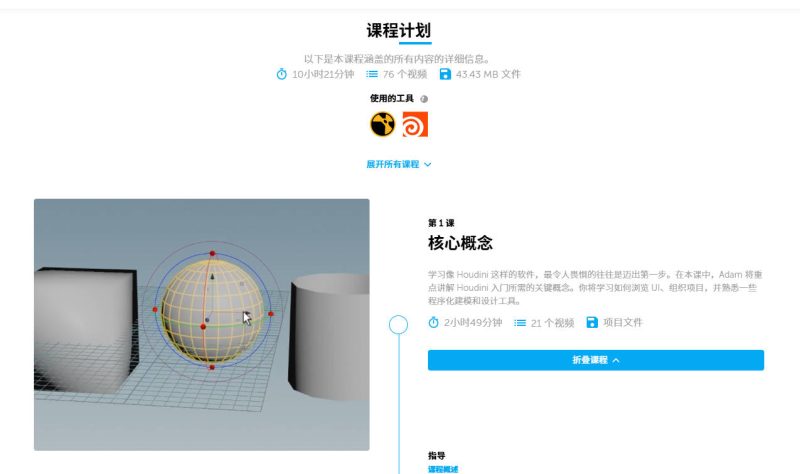
Task: Click the orange Houdini tool icon
Action: pyautogui.click(x=415, y=124)
